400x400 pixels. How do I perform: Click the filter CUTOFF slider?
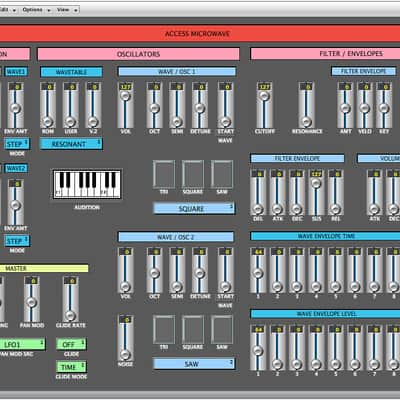(264, 105)
